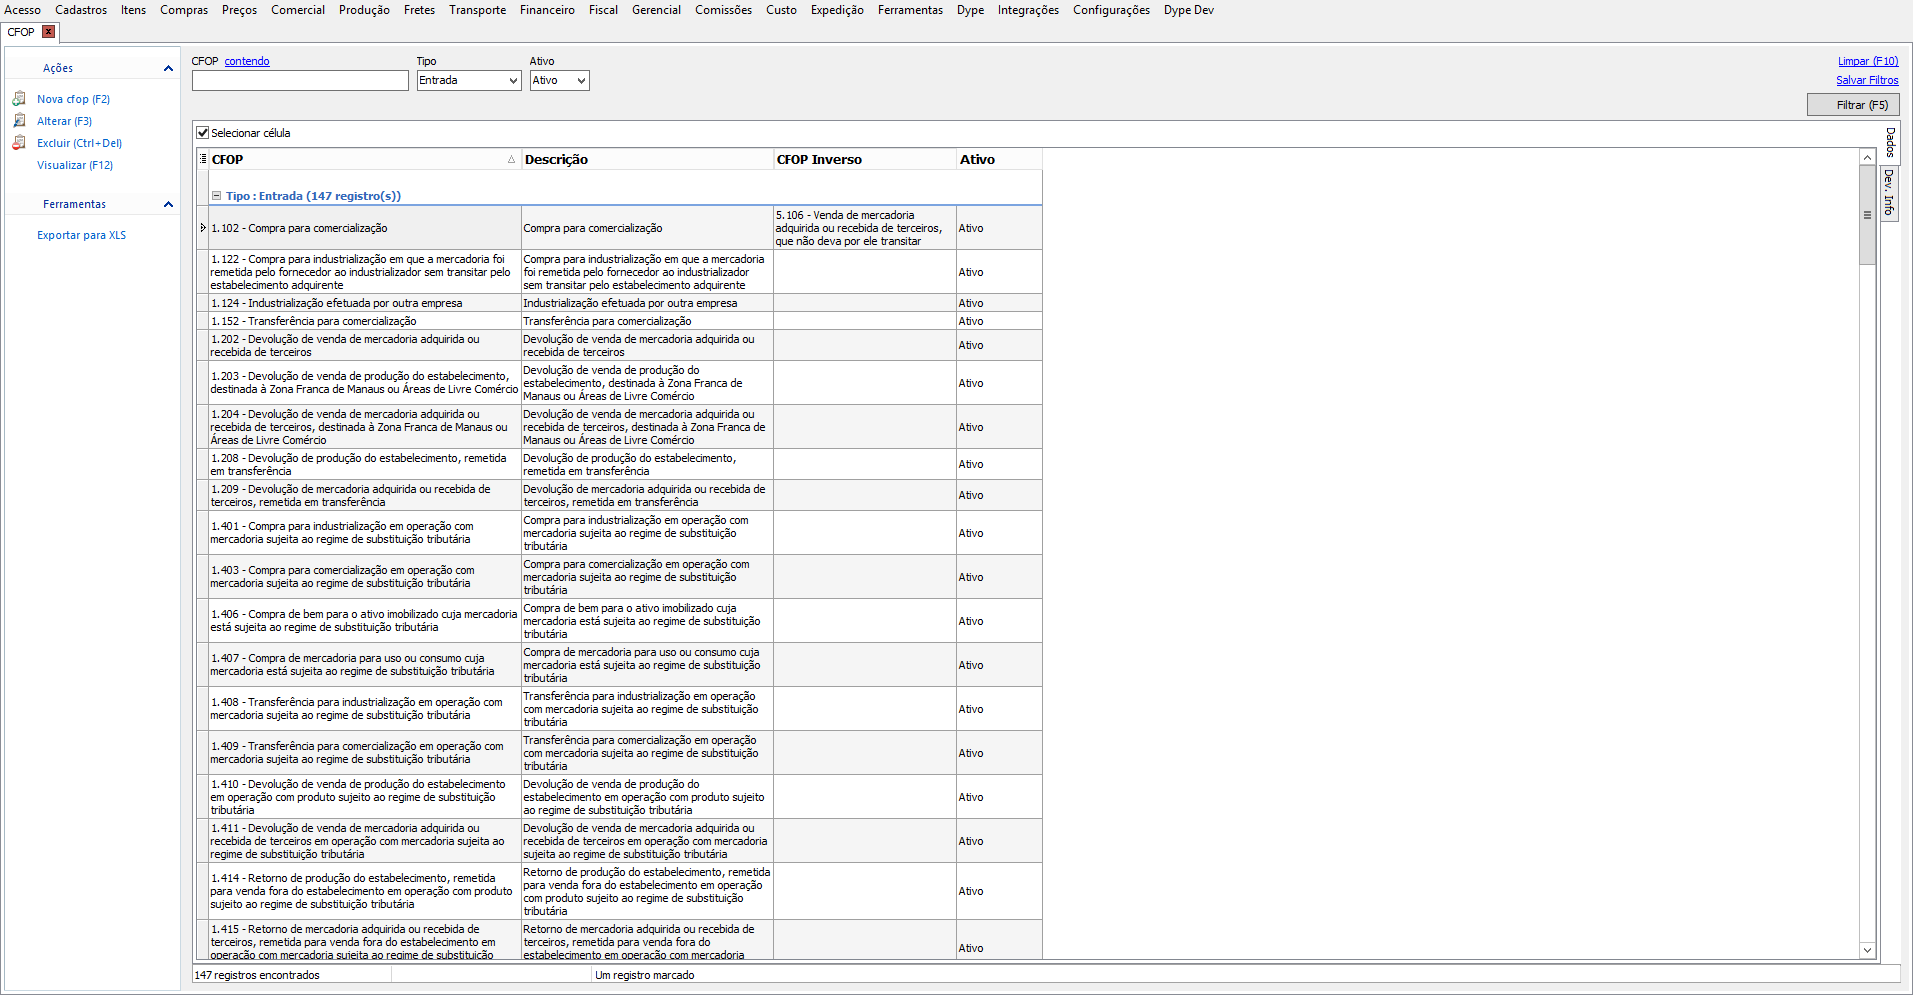
Task: Open the Itens menu
Action: click(133, 10)
